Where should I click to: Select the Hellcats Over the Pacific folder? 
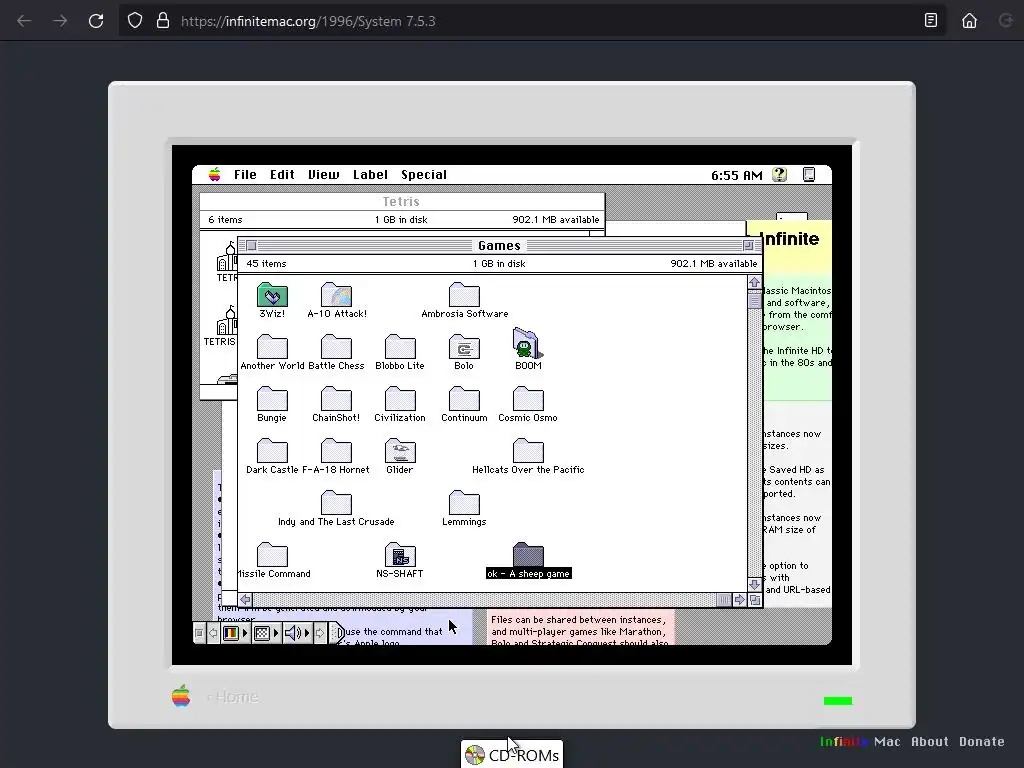pos(528,451)
